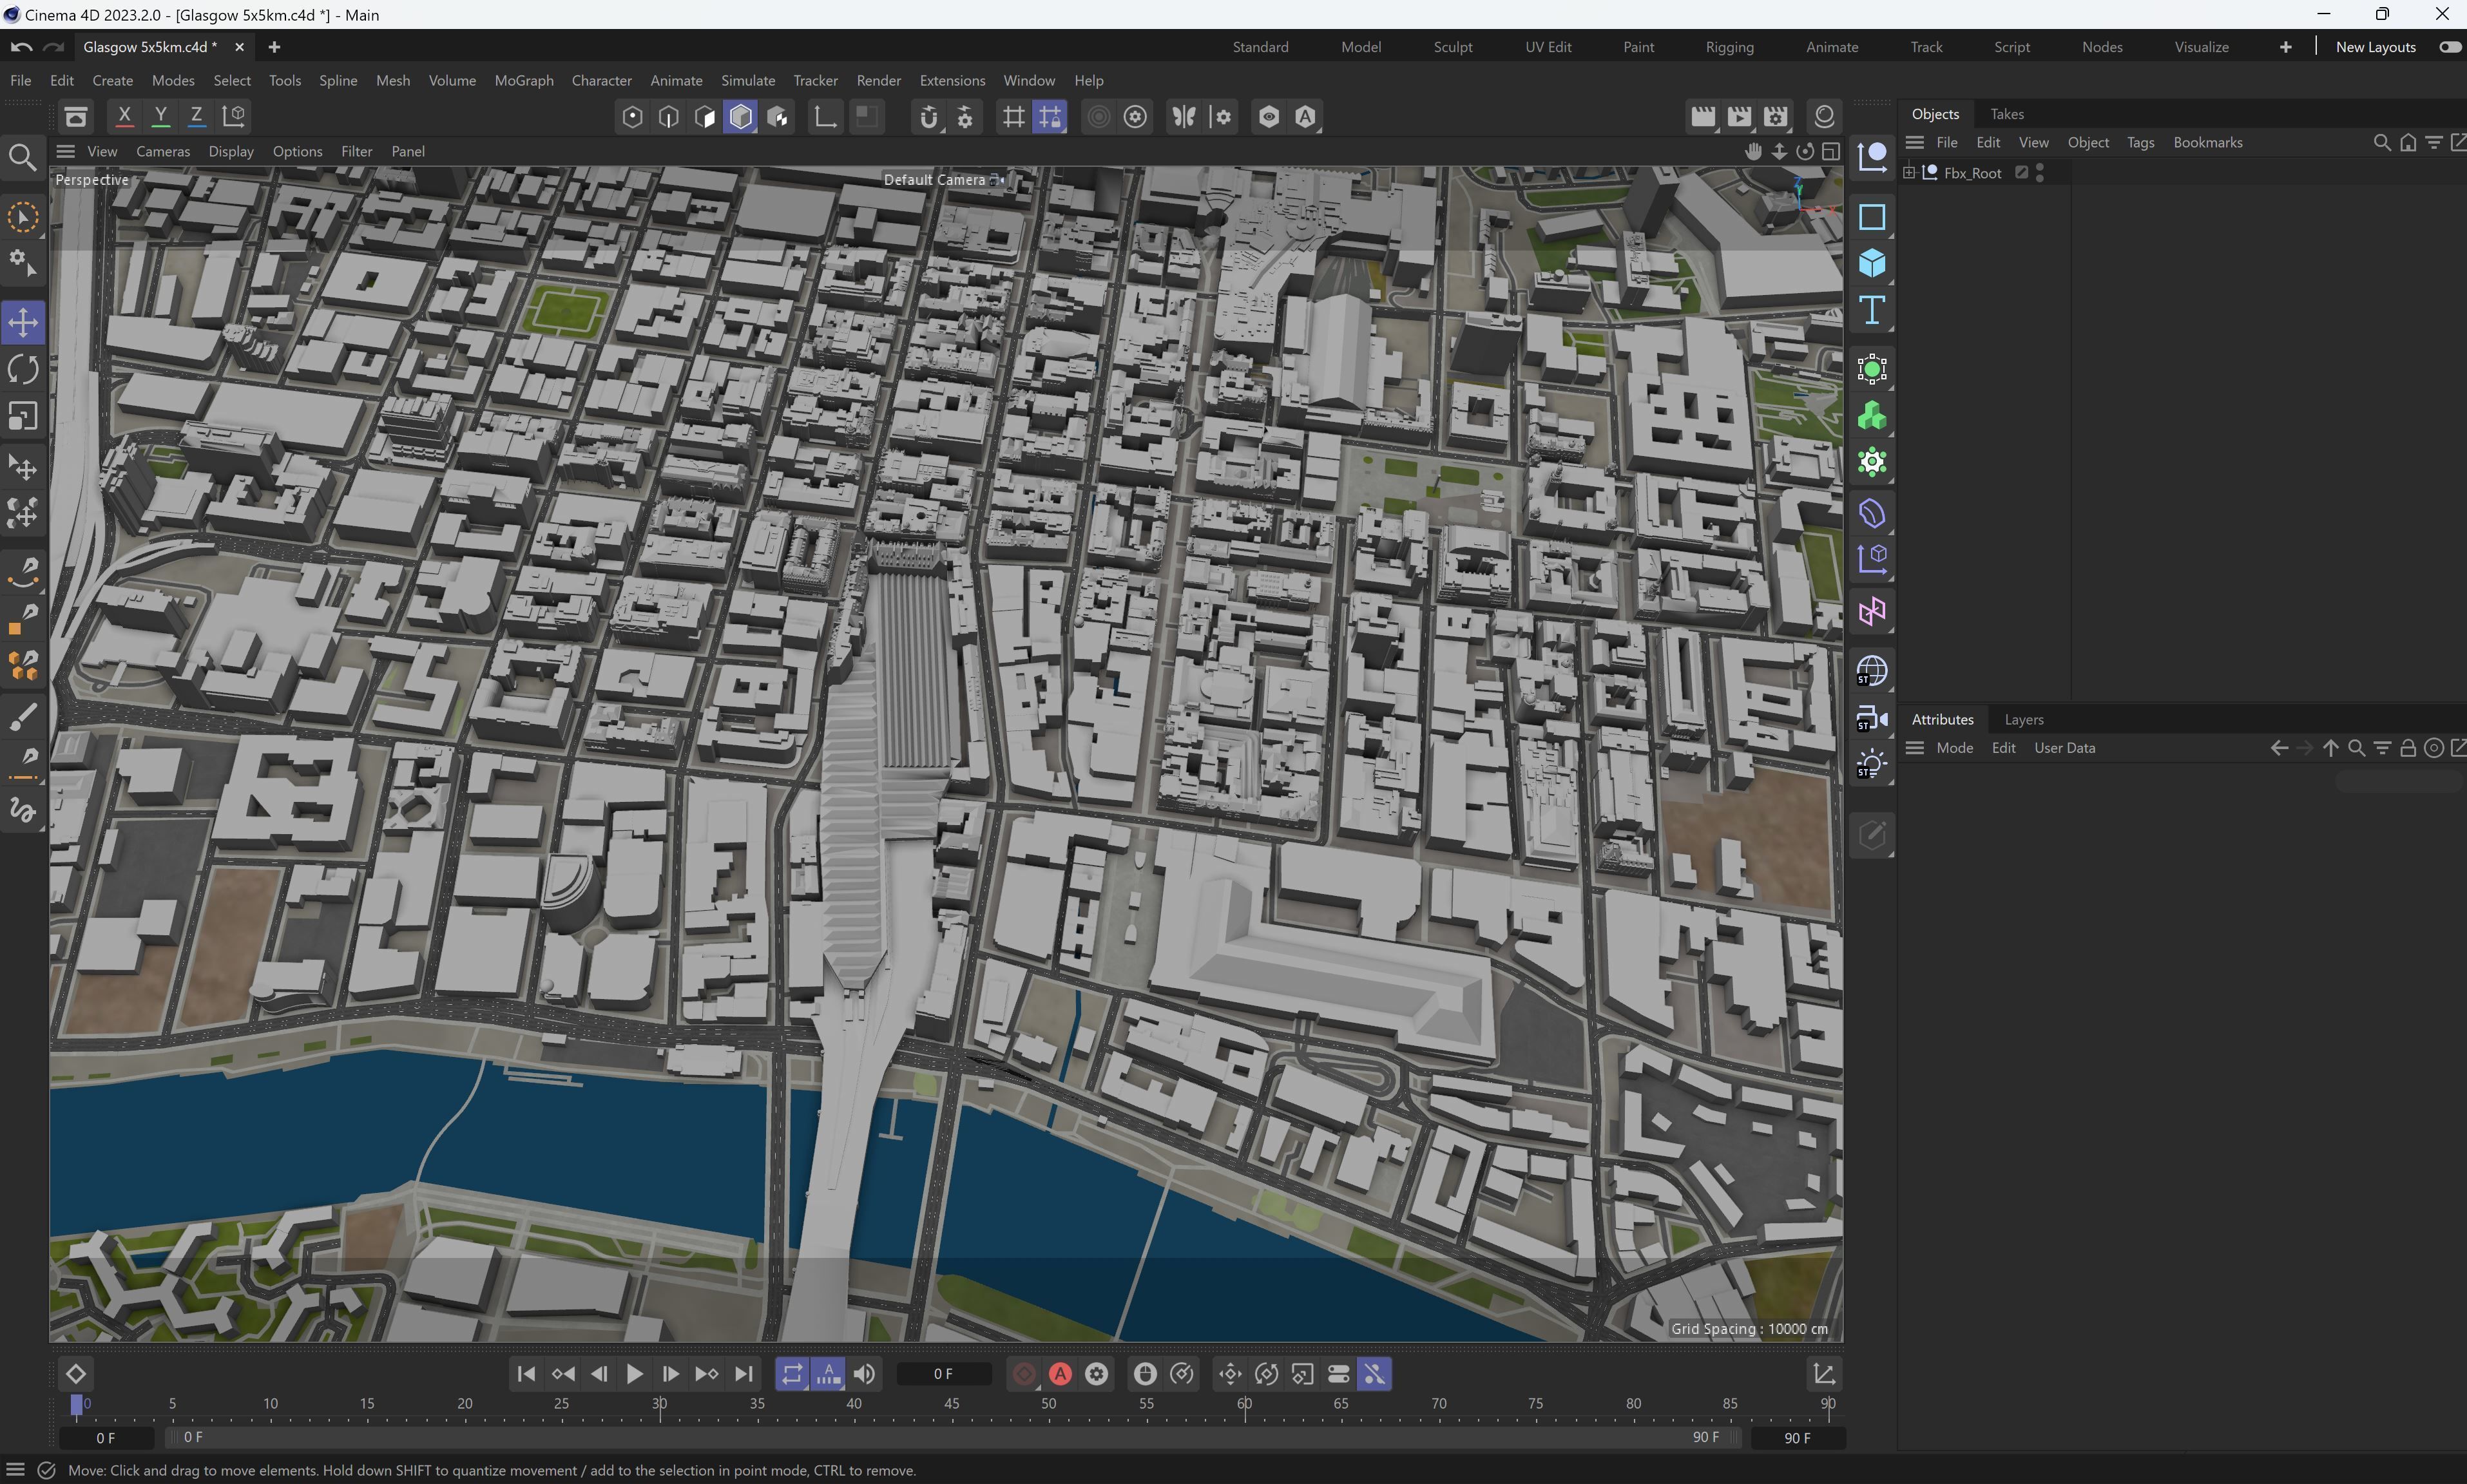Viewport: 2467px width, 1484px height.
Task: Toggle viewport maximize icon
Action: [1831, 151]
